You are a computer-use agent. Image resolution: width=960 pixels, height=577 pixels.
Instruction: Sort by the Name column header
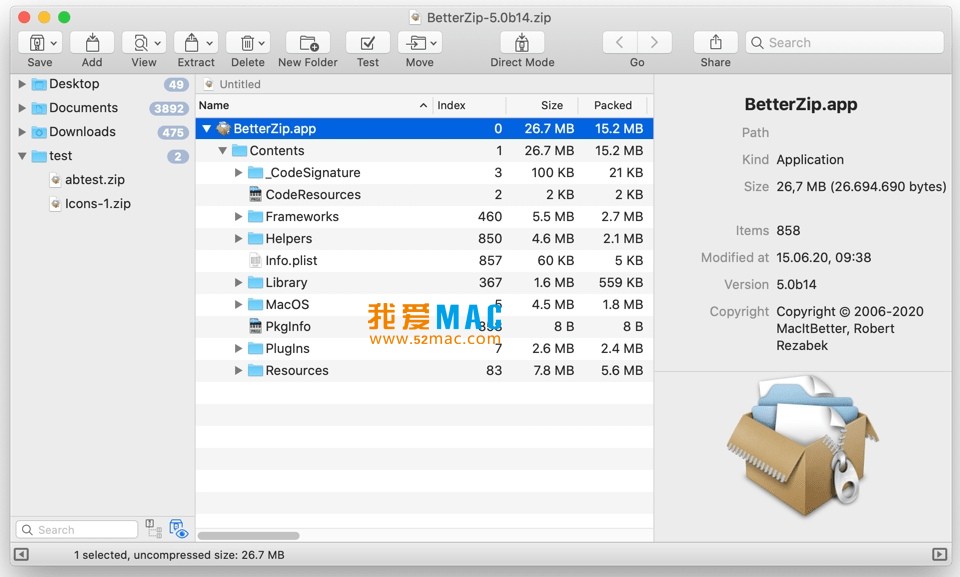(x=314, y=105)
